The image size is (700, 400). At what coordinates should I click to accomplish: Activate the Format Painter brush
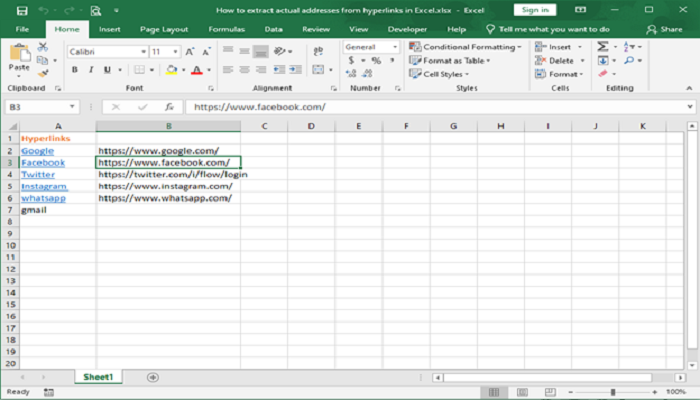(x=43, y=74)
